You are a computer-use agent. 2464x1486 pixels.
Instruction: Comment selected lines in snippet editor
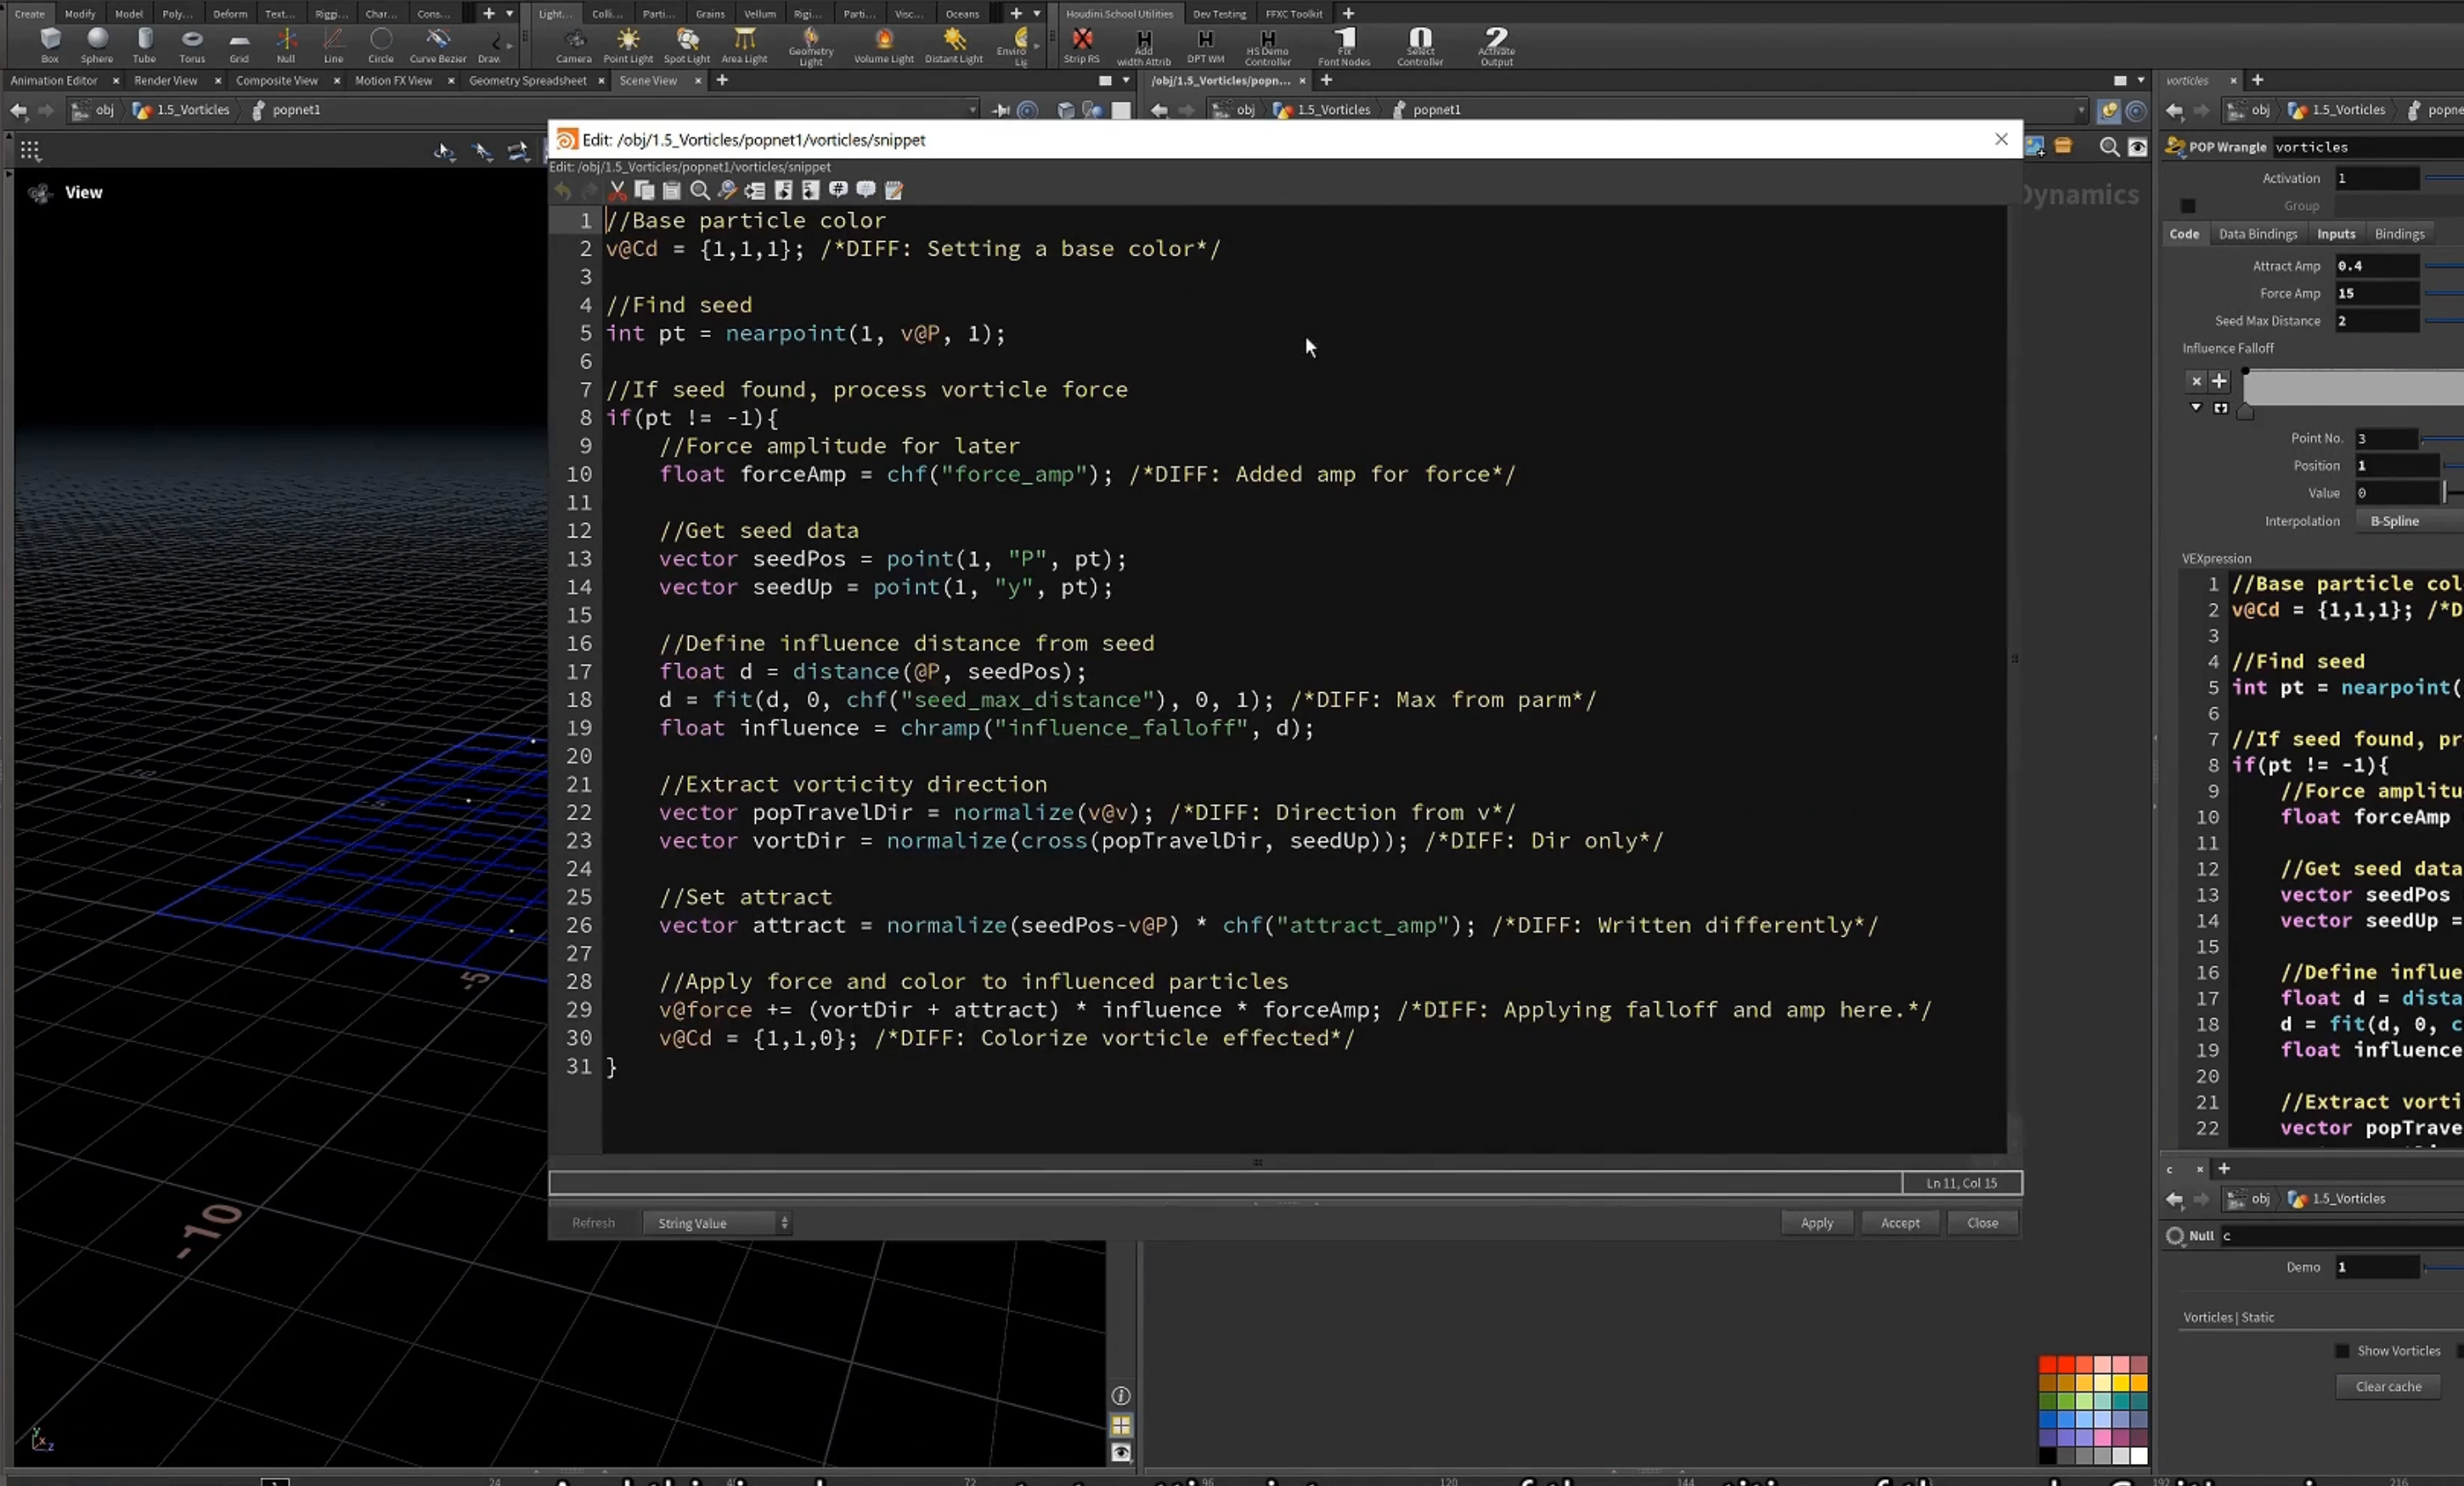[x=839, y=190]
